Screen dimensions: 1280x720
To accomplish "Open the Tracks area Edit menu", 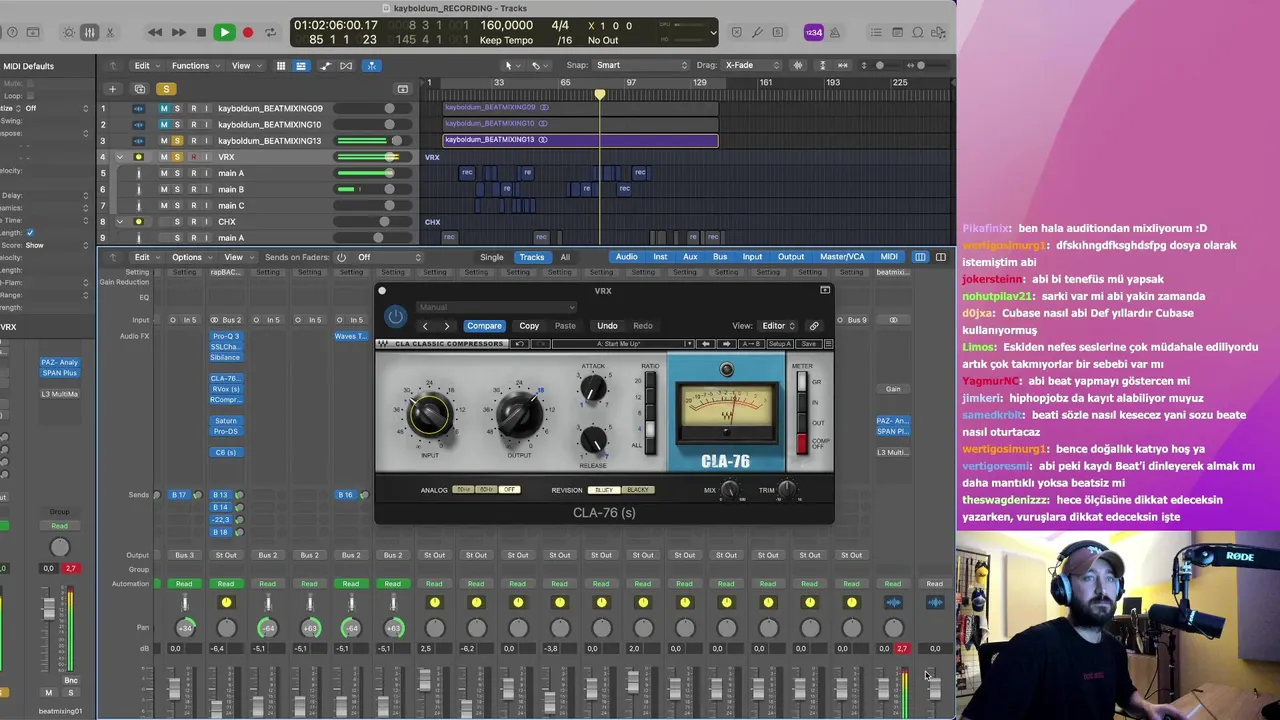I will pyautogui.click(x=146, y=66).
